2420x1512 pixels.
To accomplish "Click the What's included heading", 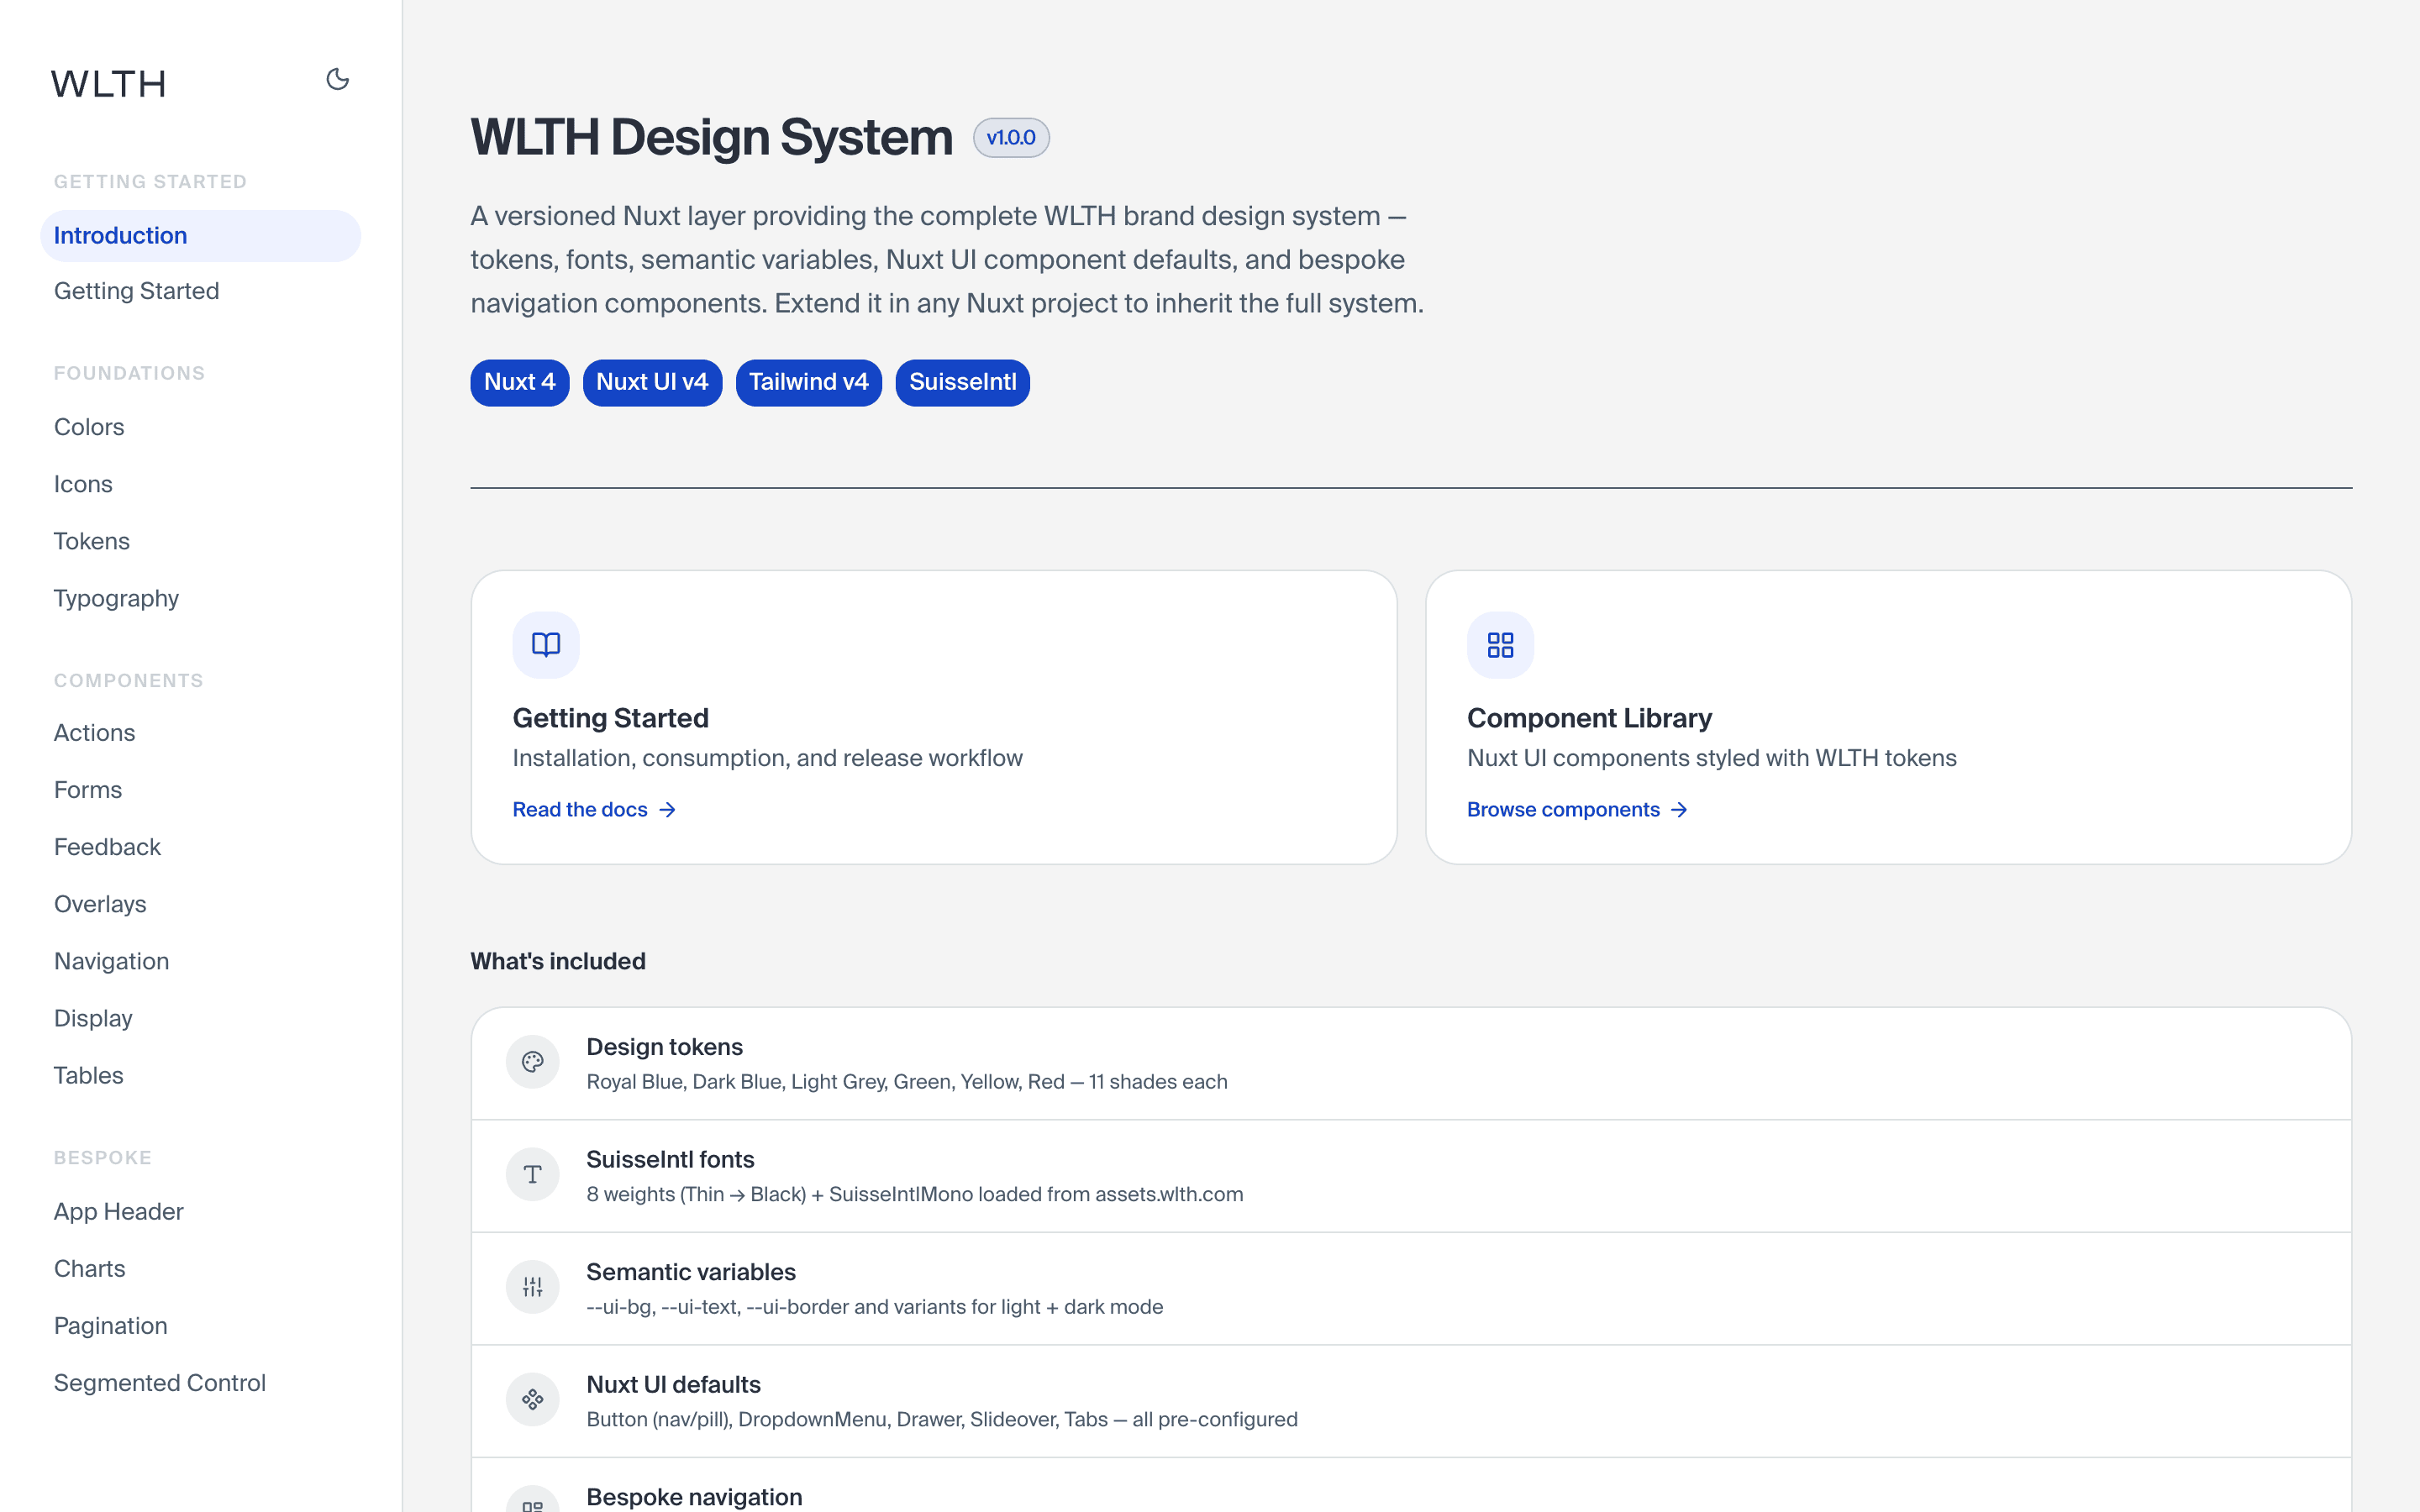I will coord(558,962).
